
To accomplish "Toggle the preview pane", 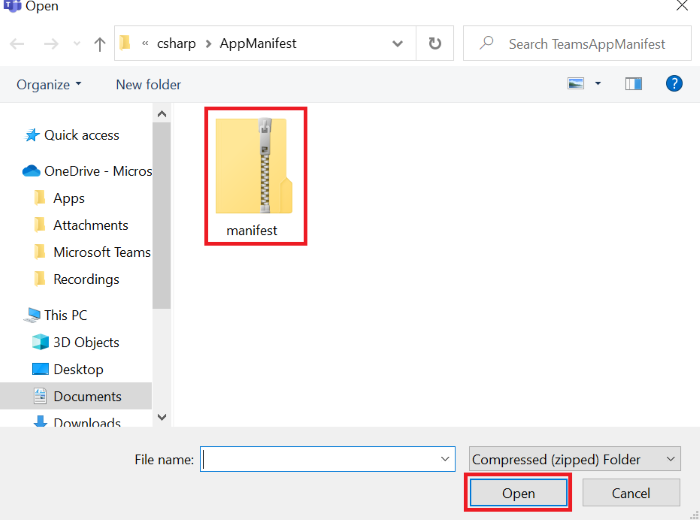I will pyautogui.click(x=633, y=83).
